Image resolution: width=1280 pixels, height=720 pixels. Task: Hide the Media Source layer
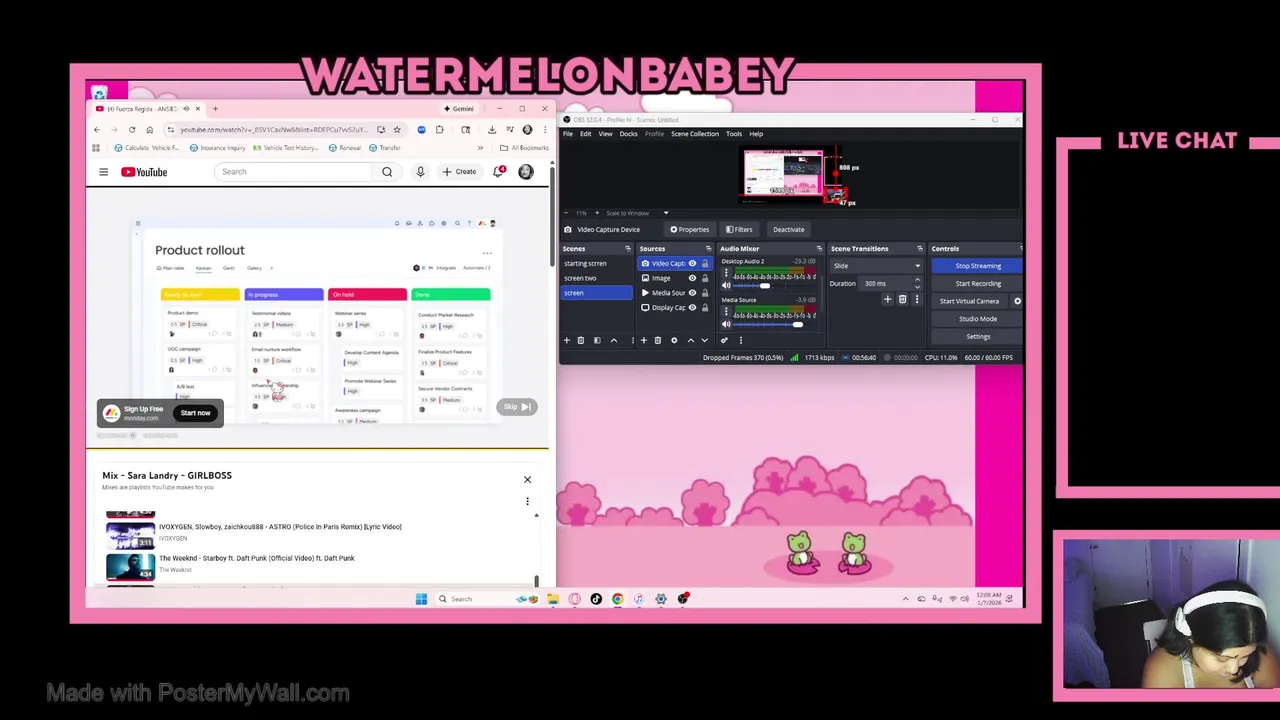coord(692,293)
